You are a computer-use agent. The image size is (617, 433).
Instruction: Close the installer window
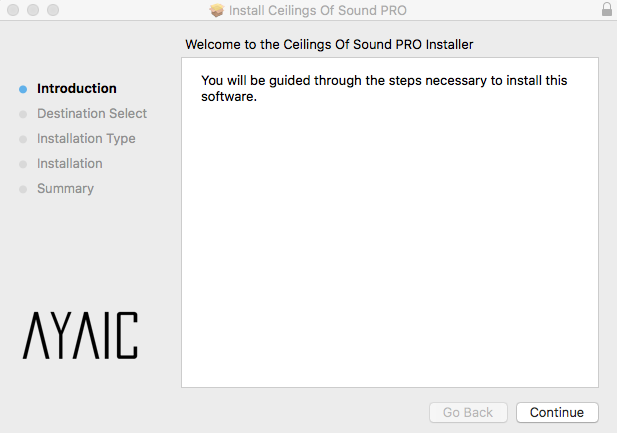click(13, 10)
